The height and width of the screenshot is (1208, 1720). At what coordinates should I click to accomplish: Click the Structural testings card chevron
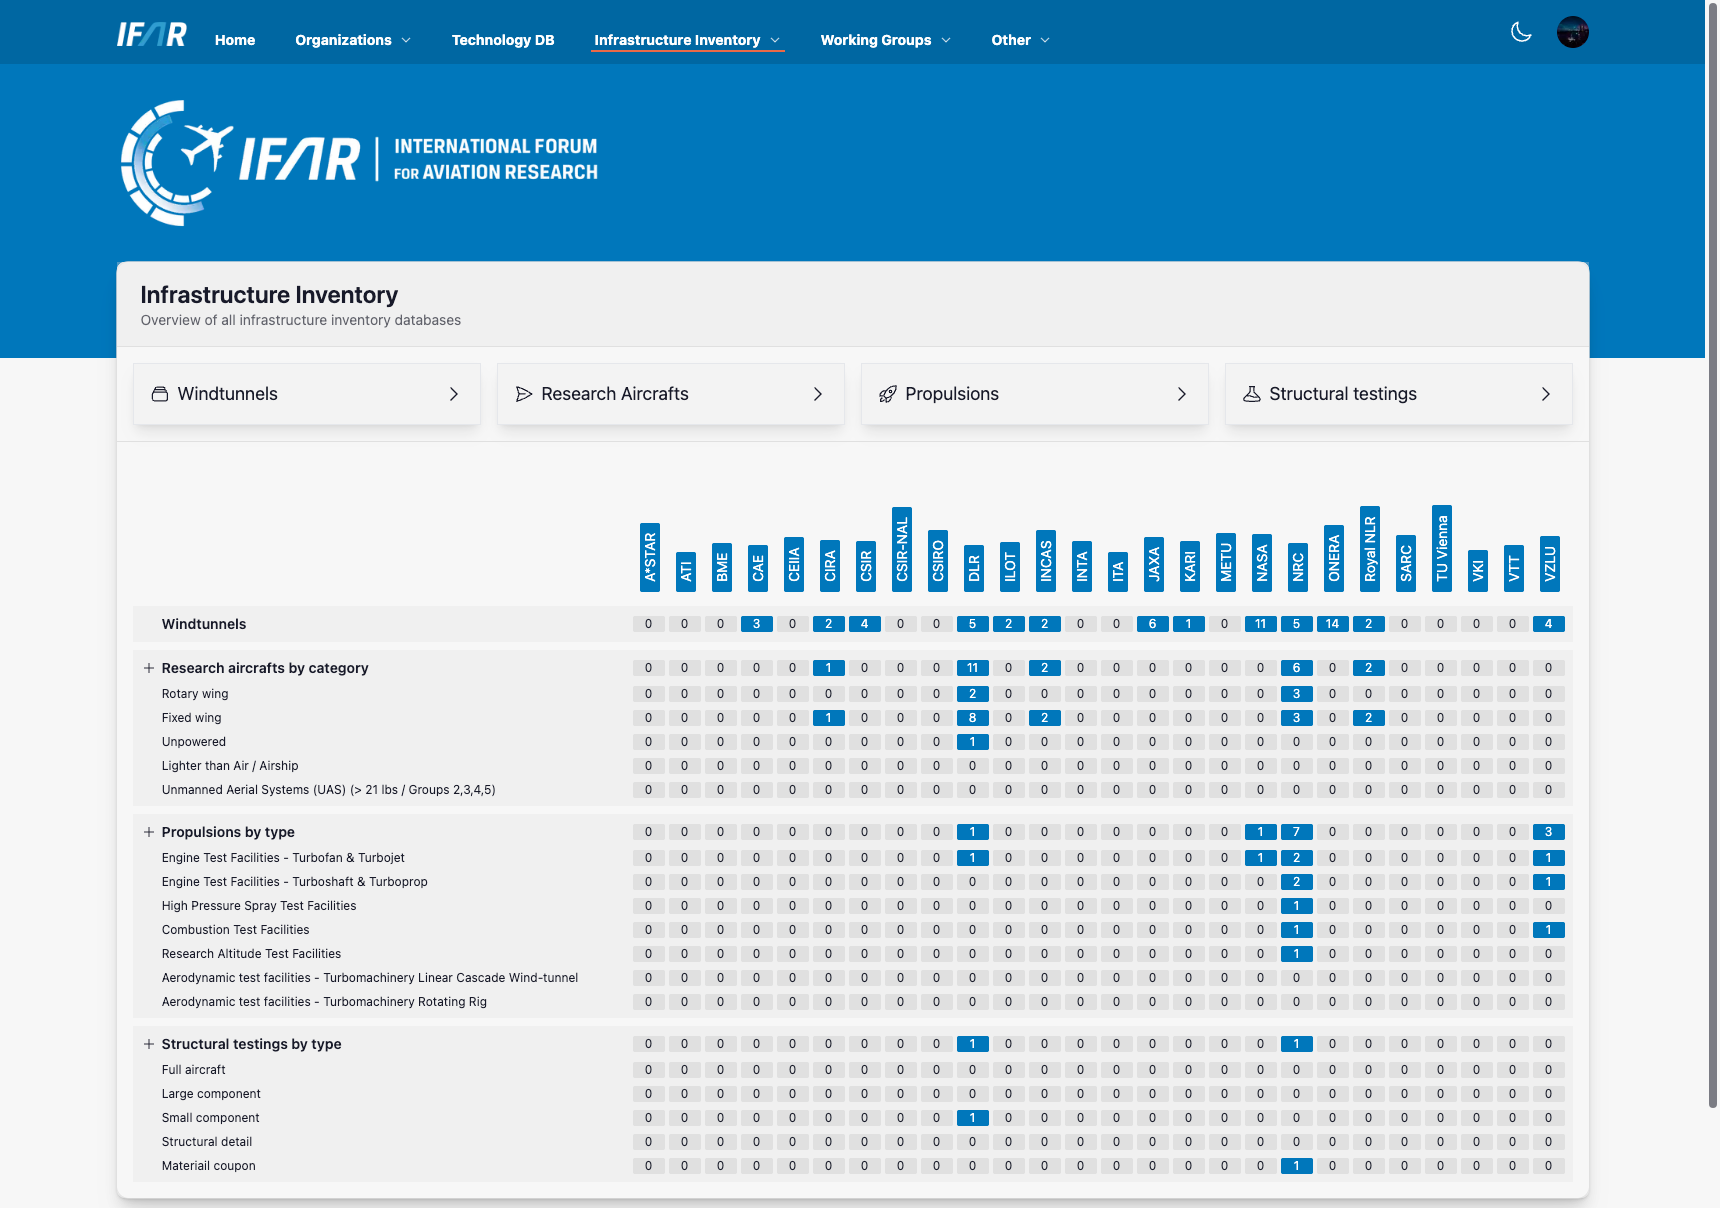1546,394
